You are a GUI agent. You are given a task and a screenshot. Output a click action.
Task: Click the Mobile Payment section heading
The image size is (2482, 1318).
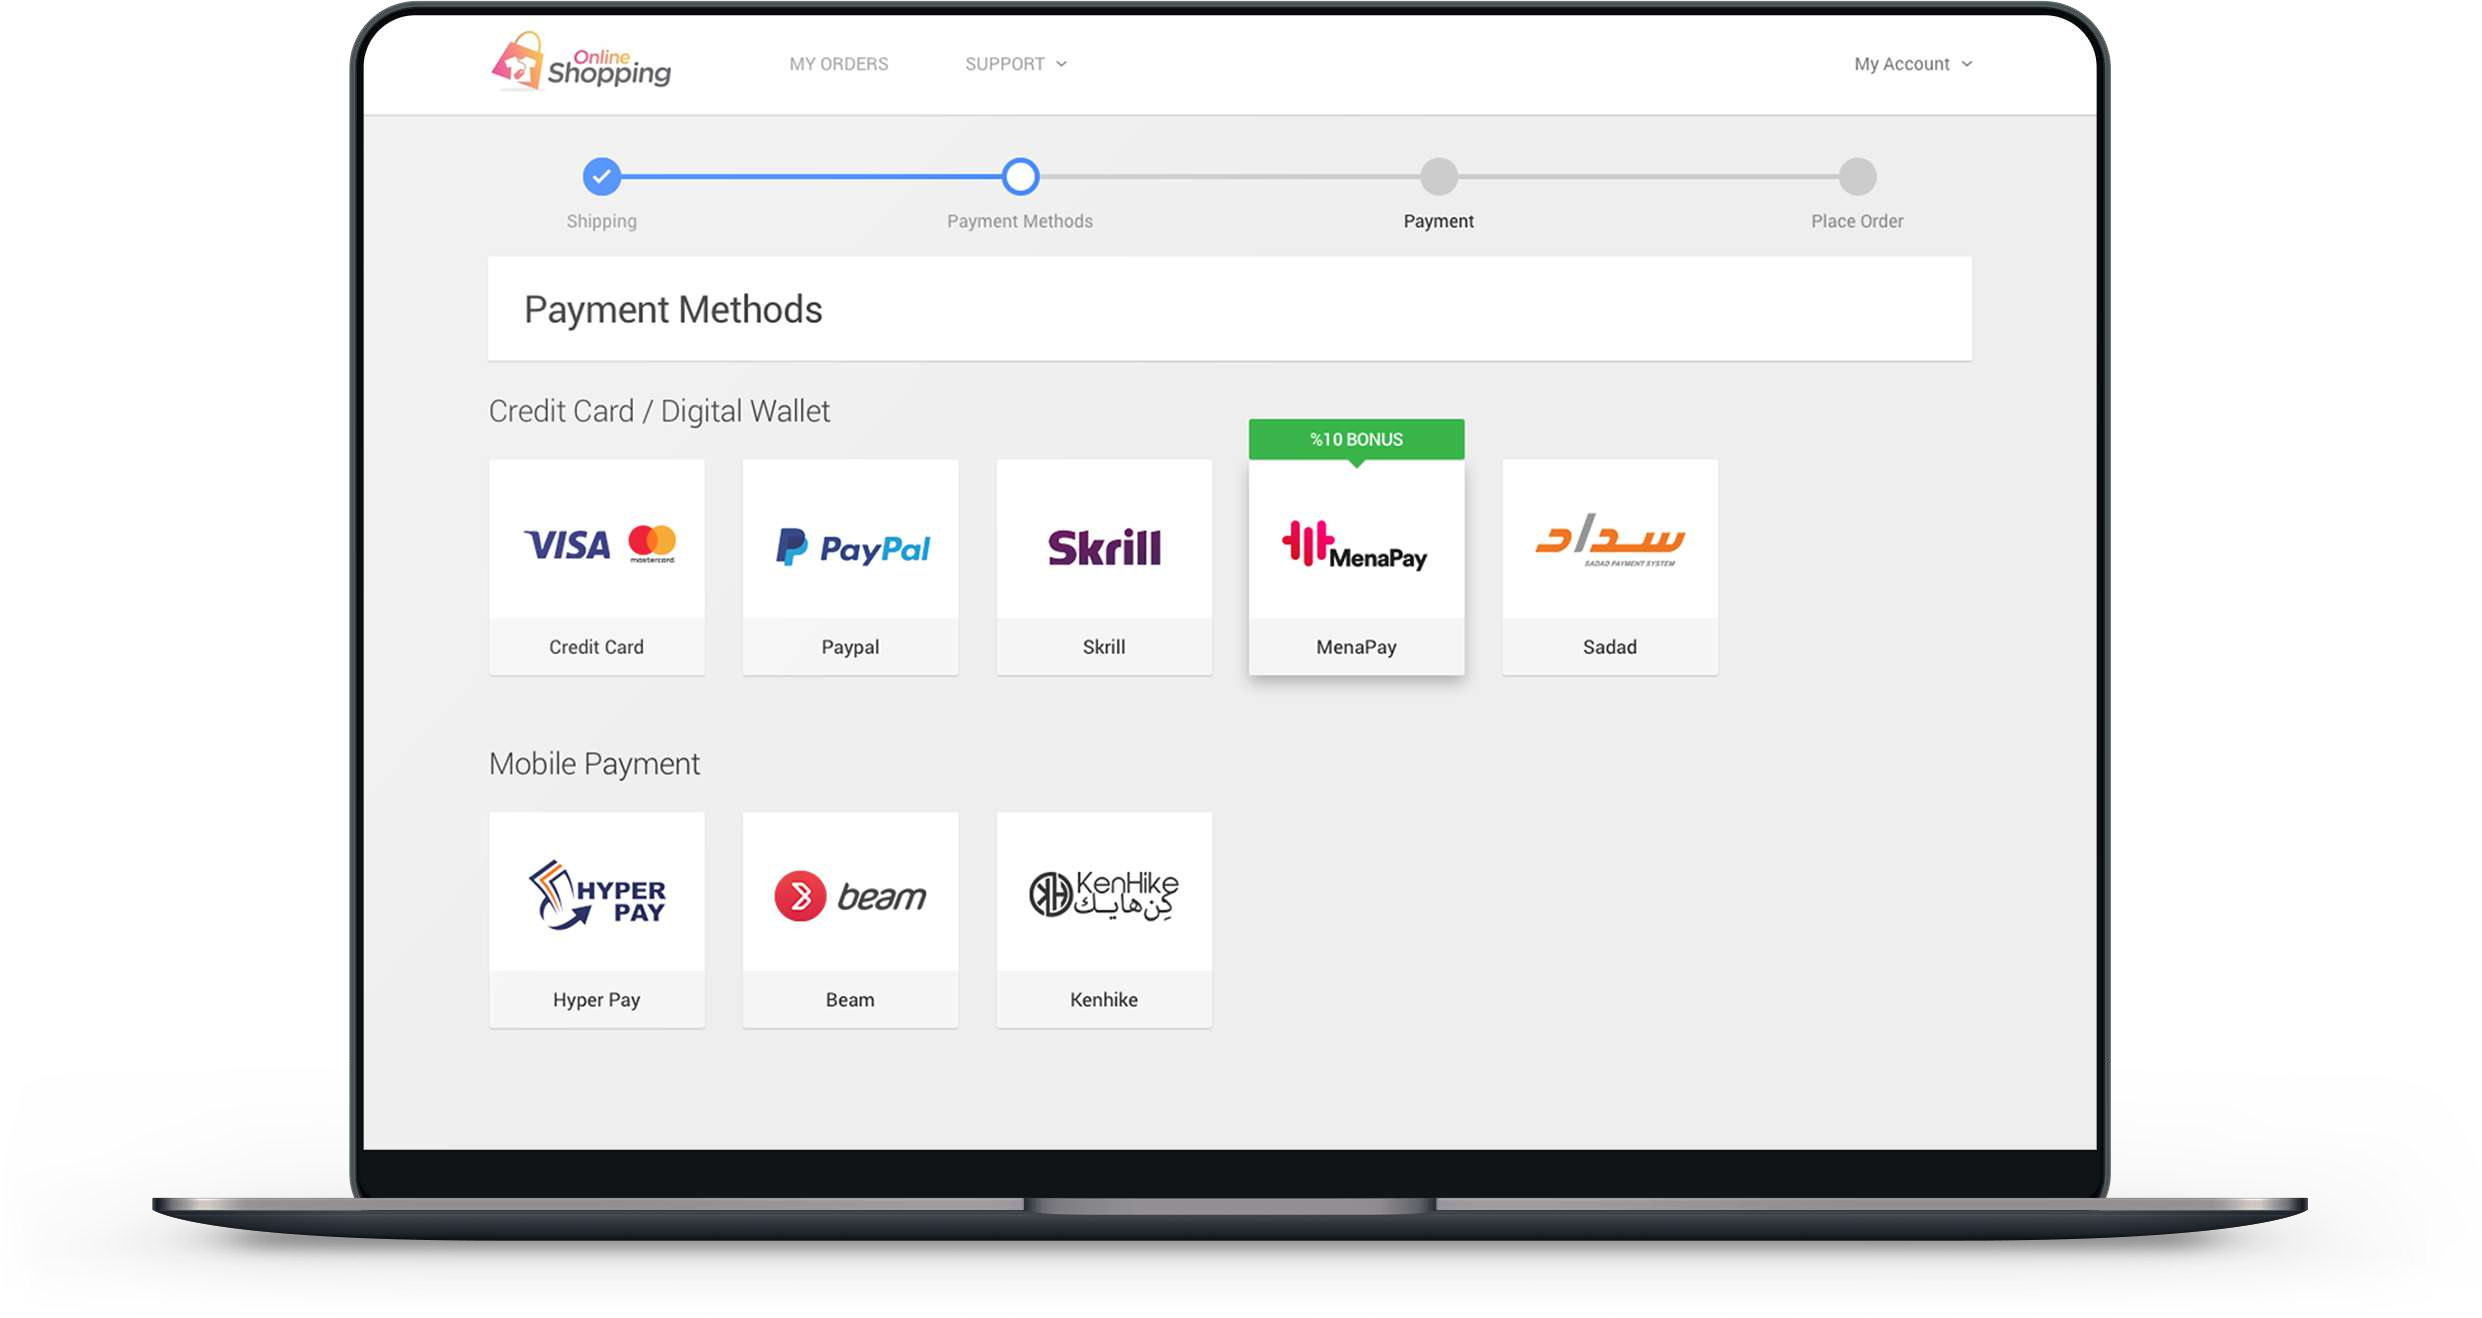pos(594,764)
